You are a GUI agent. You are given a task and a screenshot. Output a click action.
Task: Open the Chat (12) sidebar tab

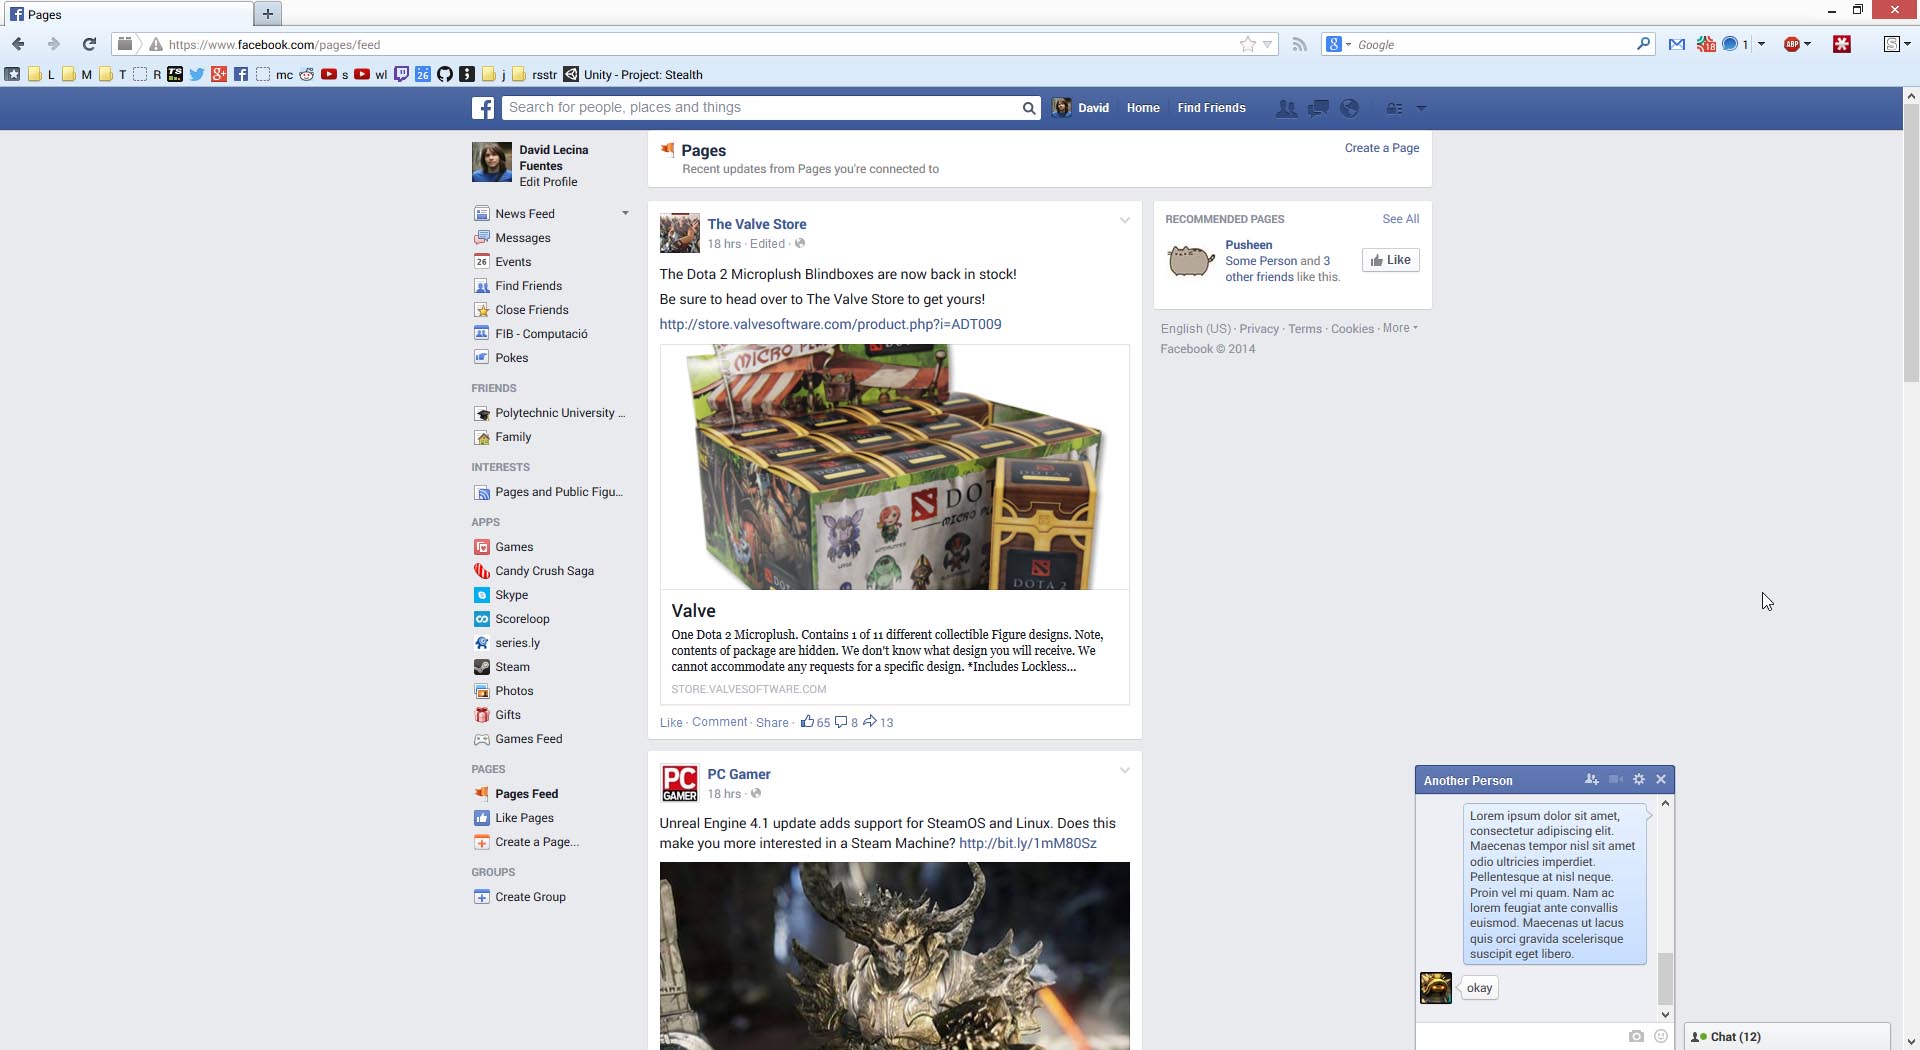pos(1787,1036)
